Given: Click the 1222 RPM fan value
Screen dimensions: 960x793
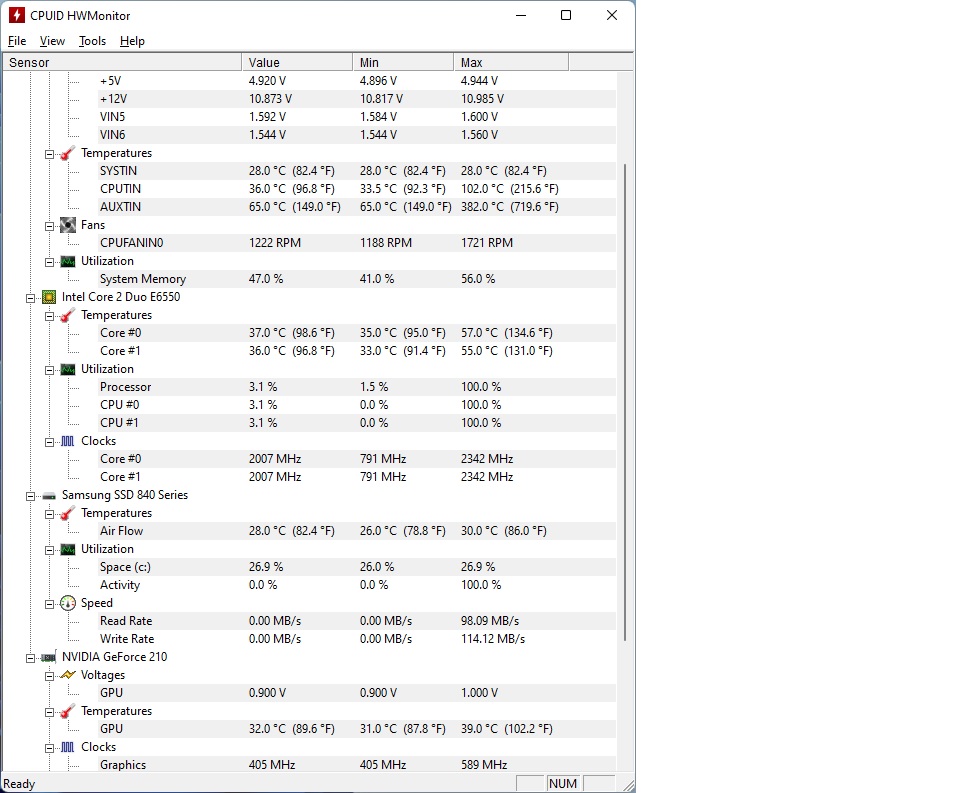Looking at the screenshot, I should click(275, 242).
